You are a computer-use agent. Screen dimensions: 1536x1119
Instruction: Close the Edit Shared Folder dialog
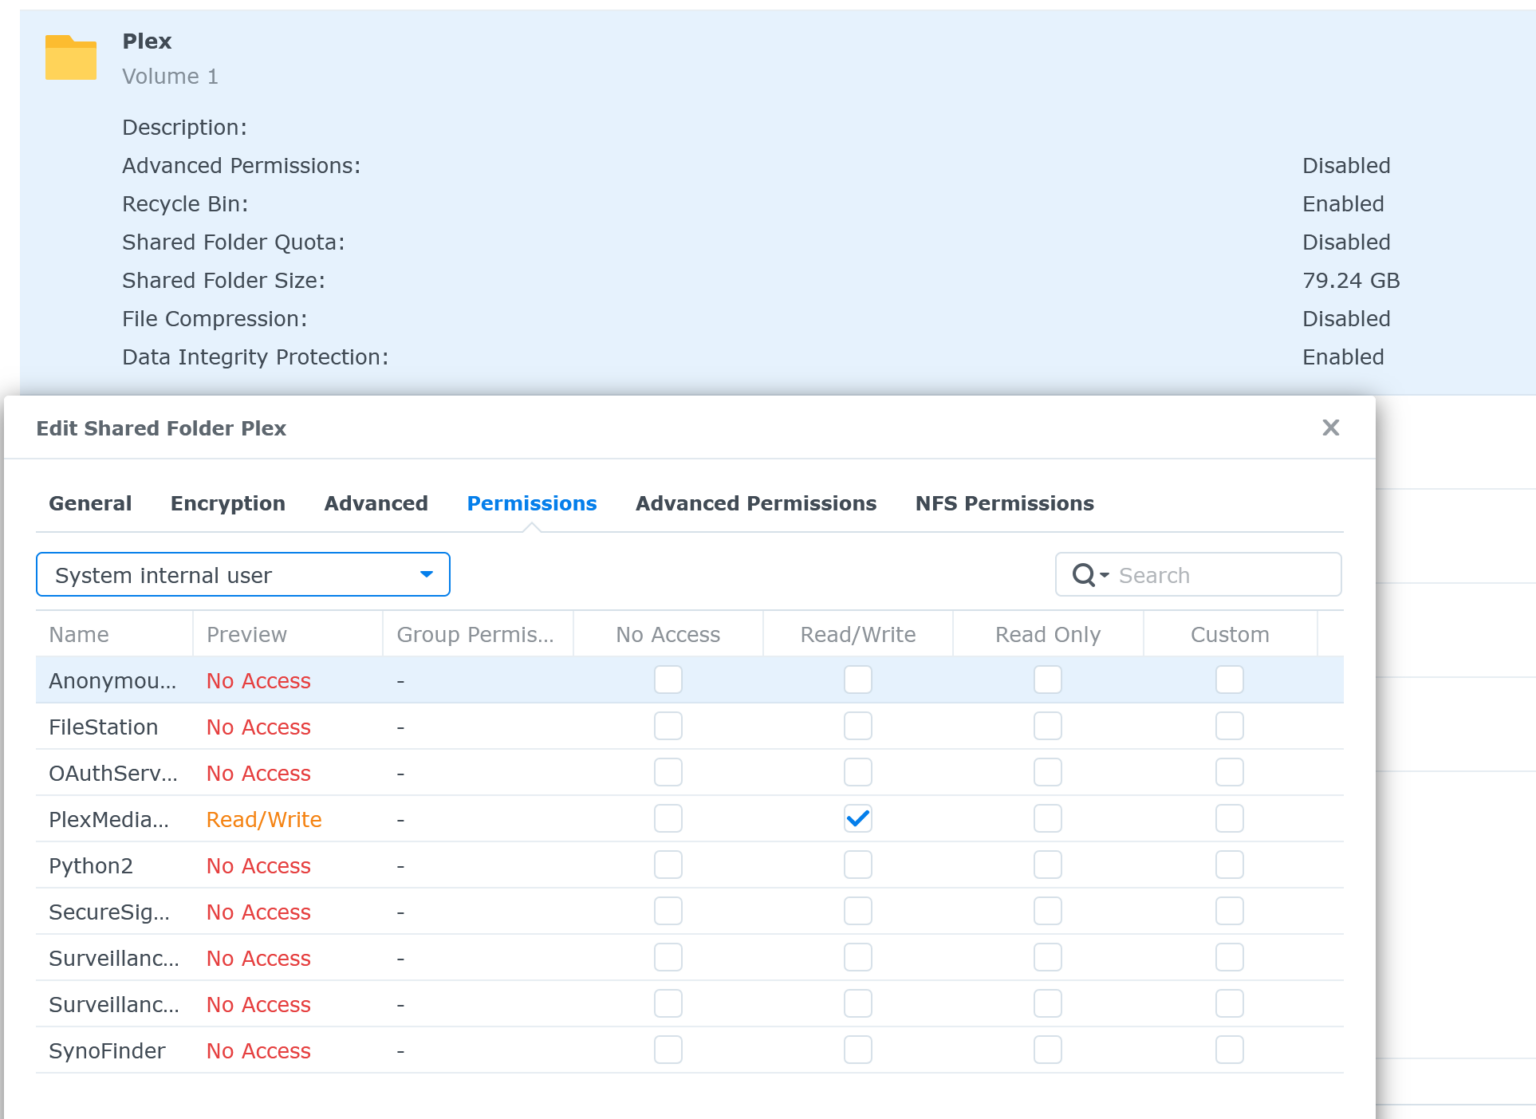1331,428
